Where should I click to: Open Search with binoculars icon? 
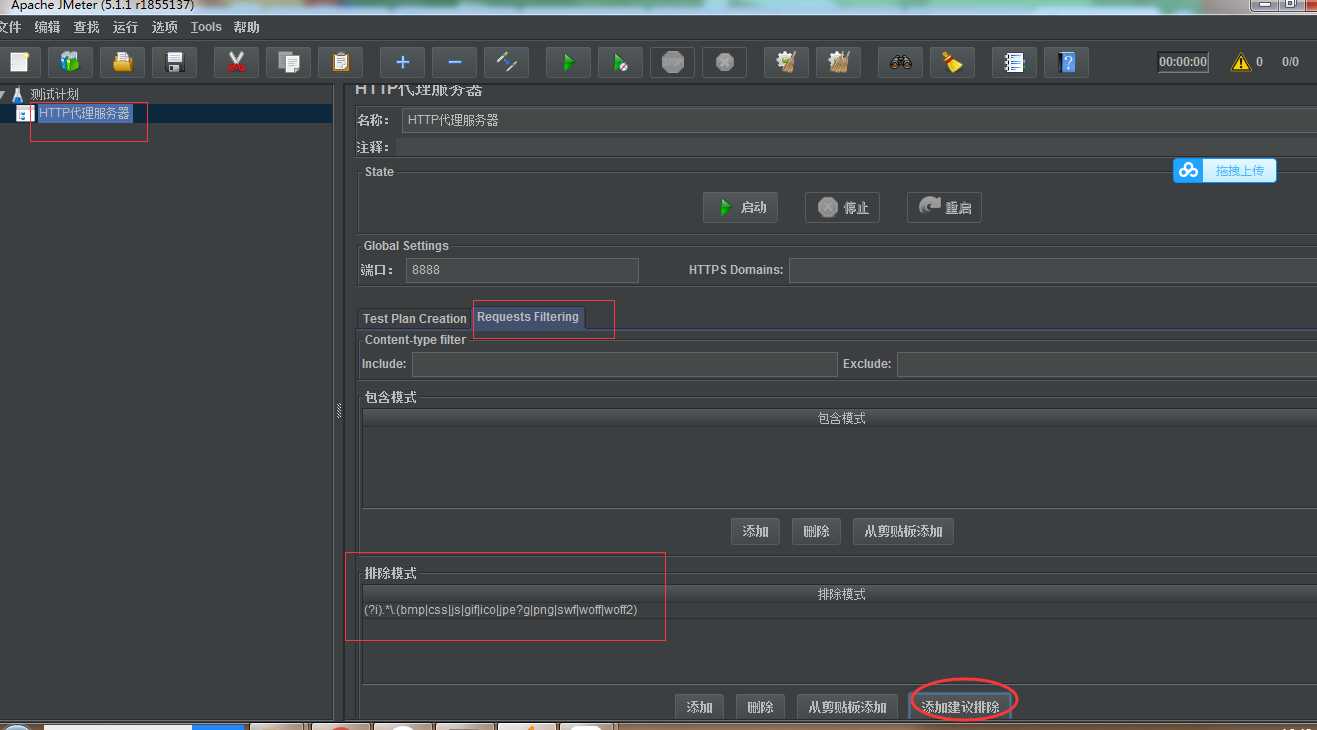tap(900, 62)
